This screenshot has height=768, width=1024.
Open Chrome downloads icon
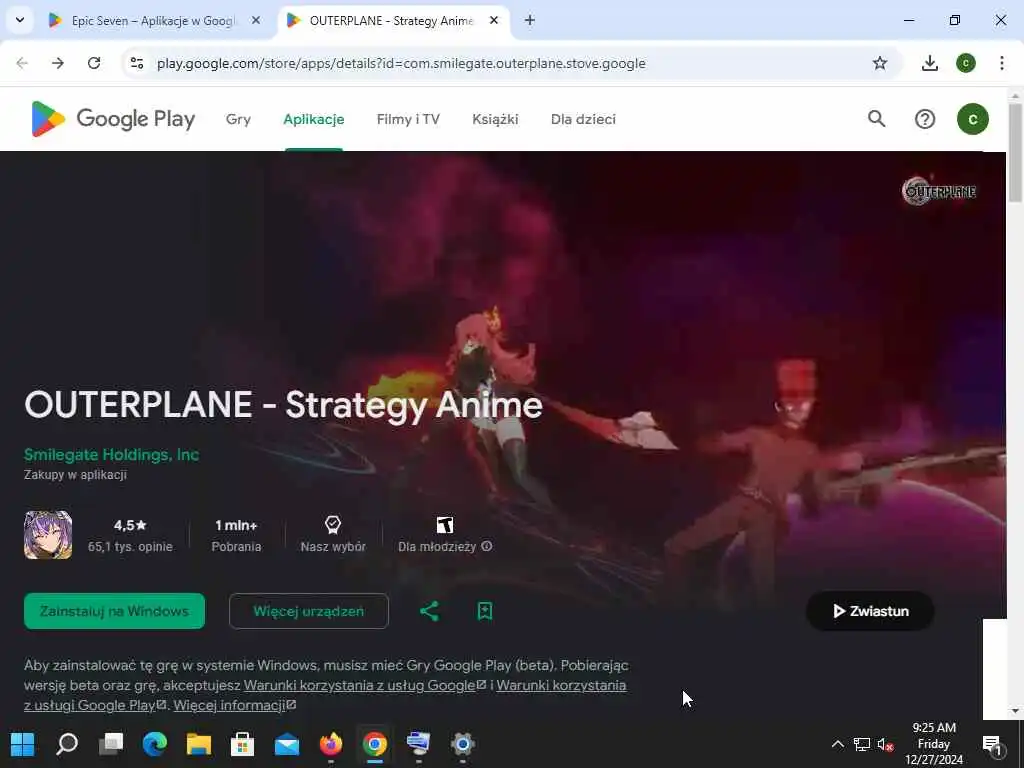pos(929,63)
